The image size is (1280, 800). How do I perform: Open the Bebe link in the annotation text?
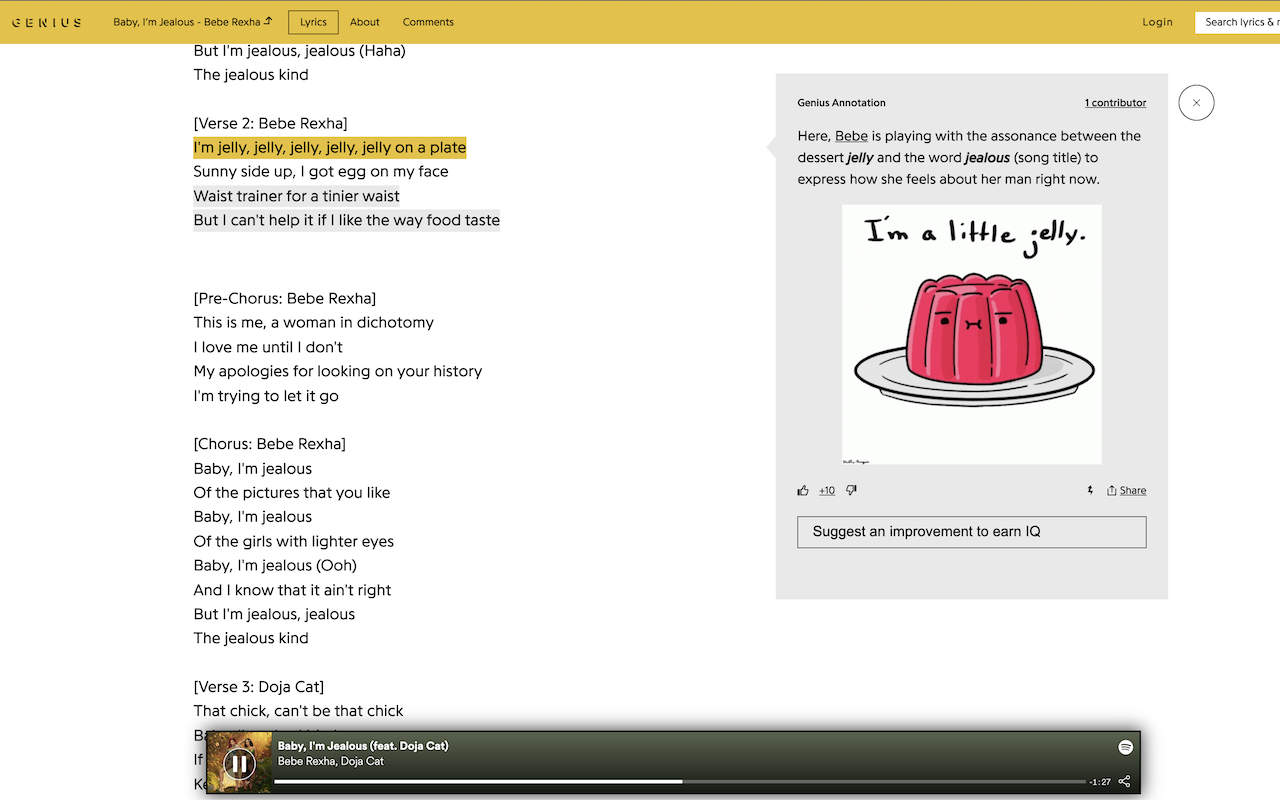[851, 136]
